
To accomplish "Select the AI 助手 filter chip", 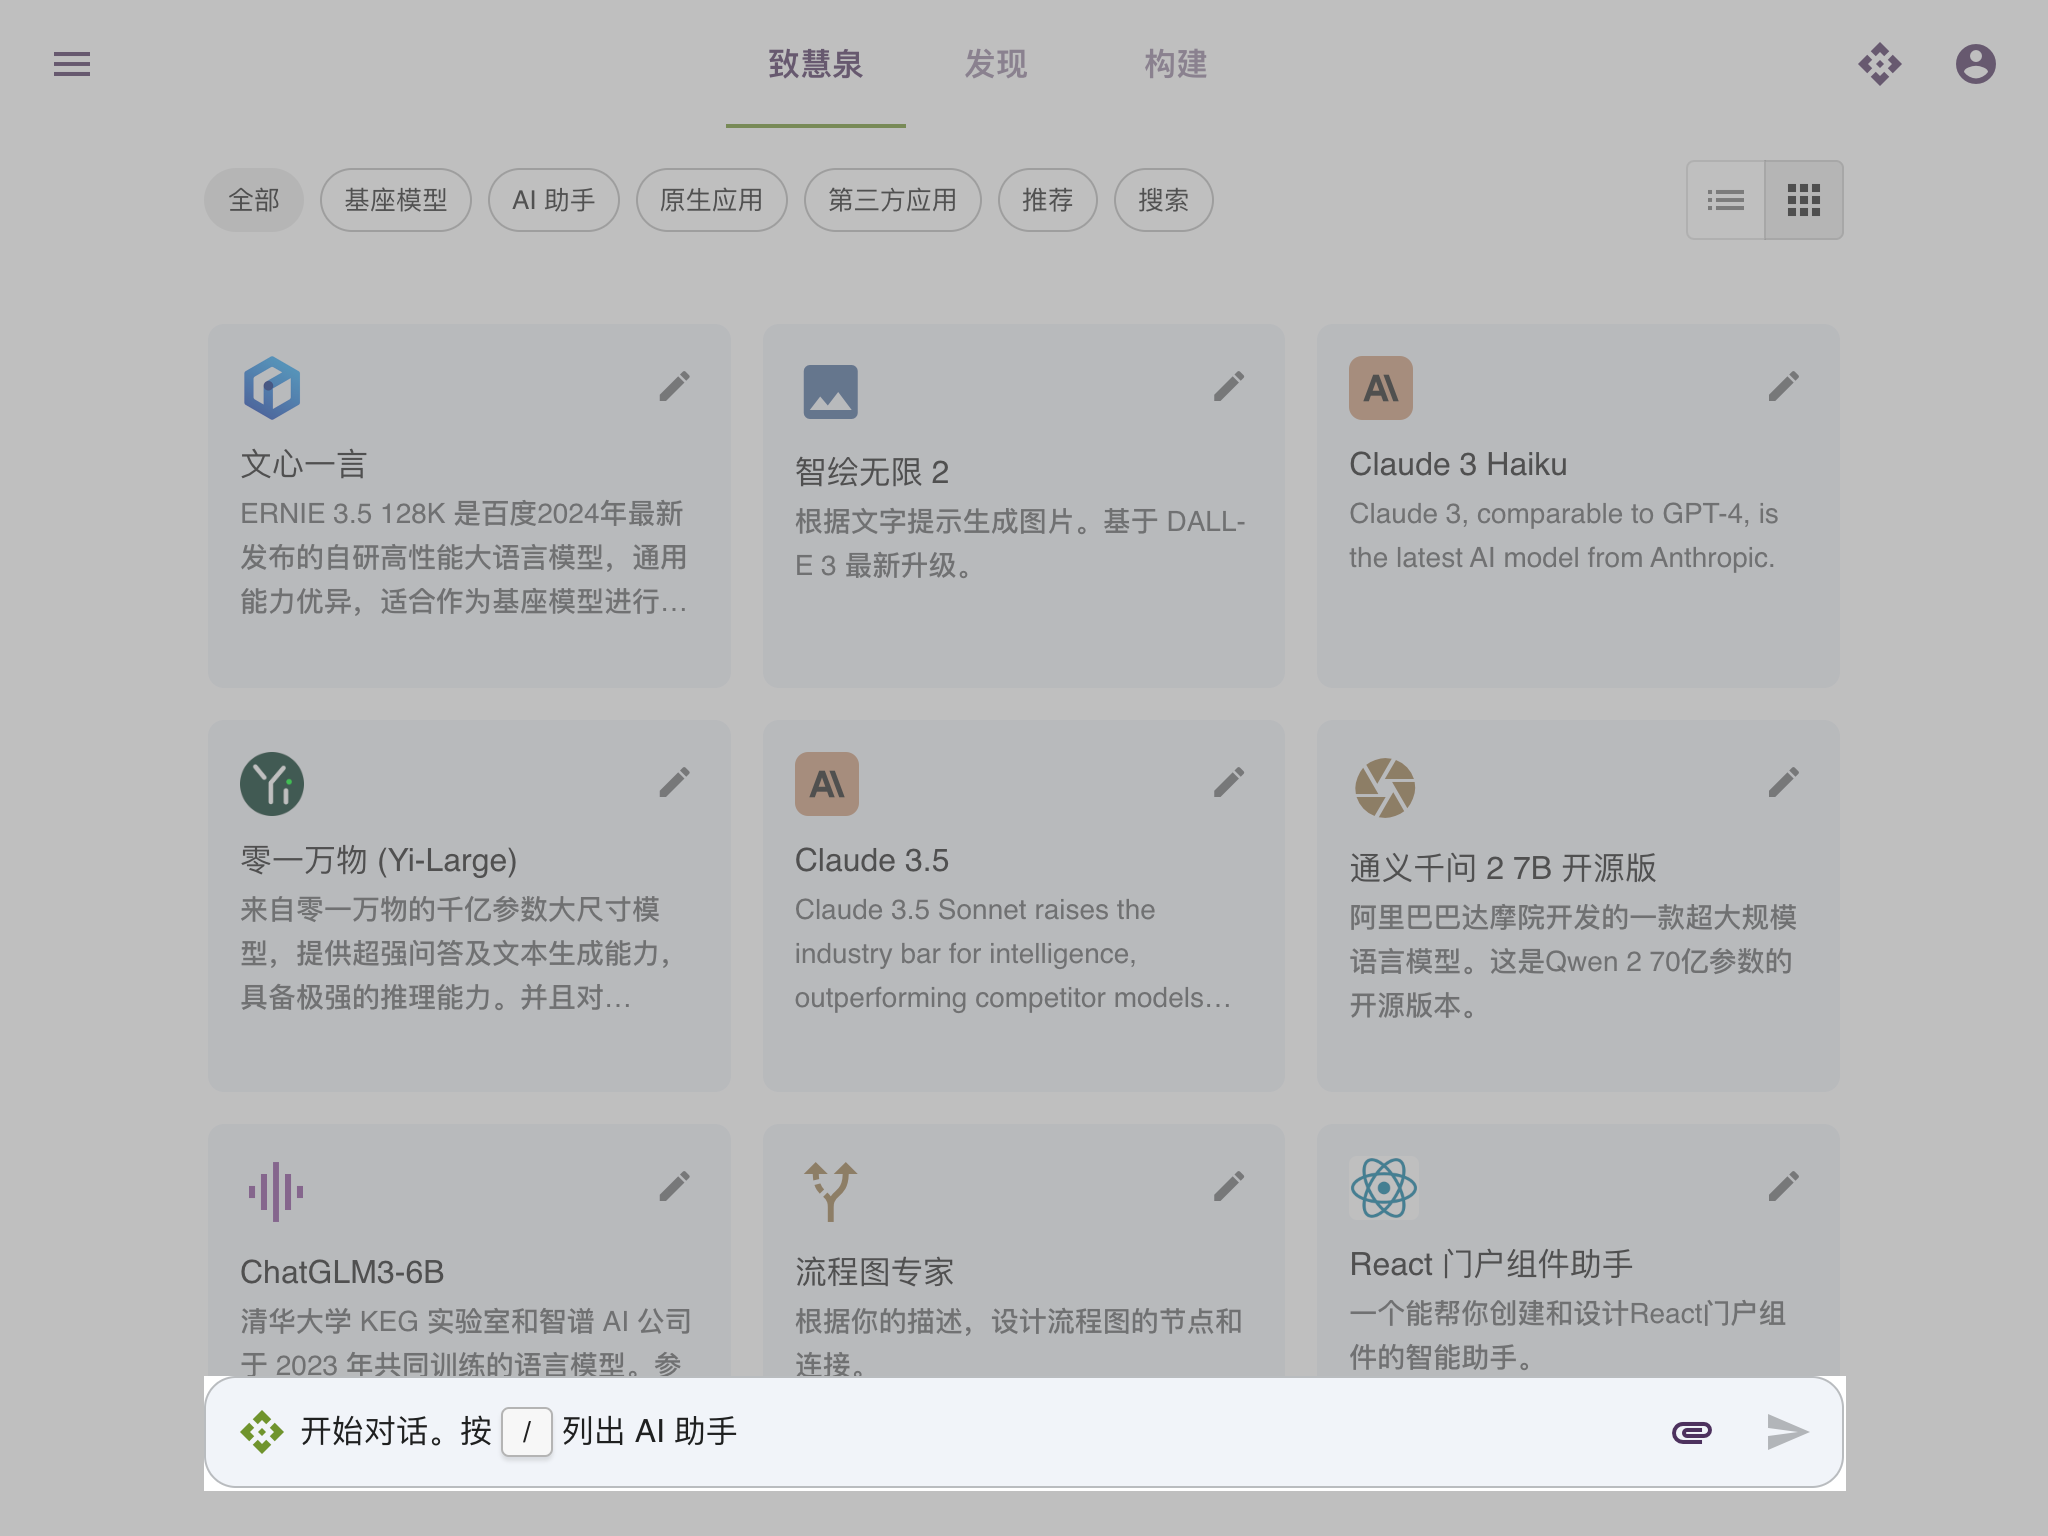I will point(554,200).
